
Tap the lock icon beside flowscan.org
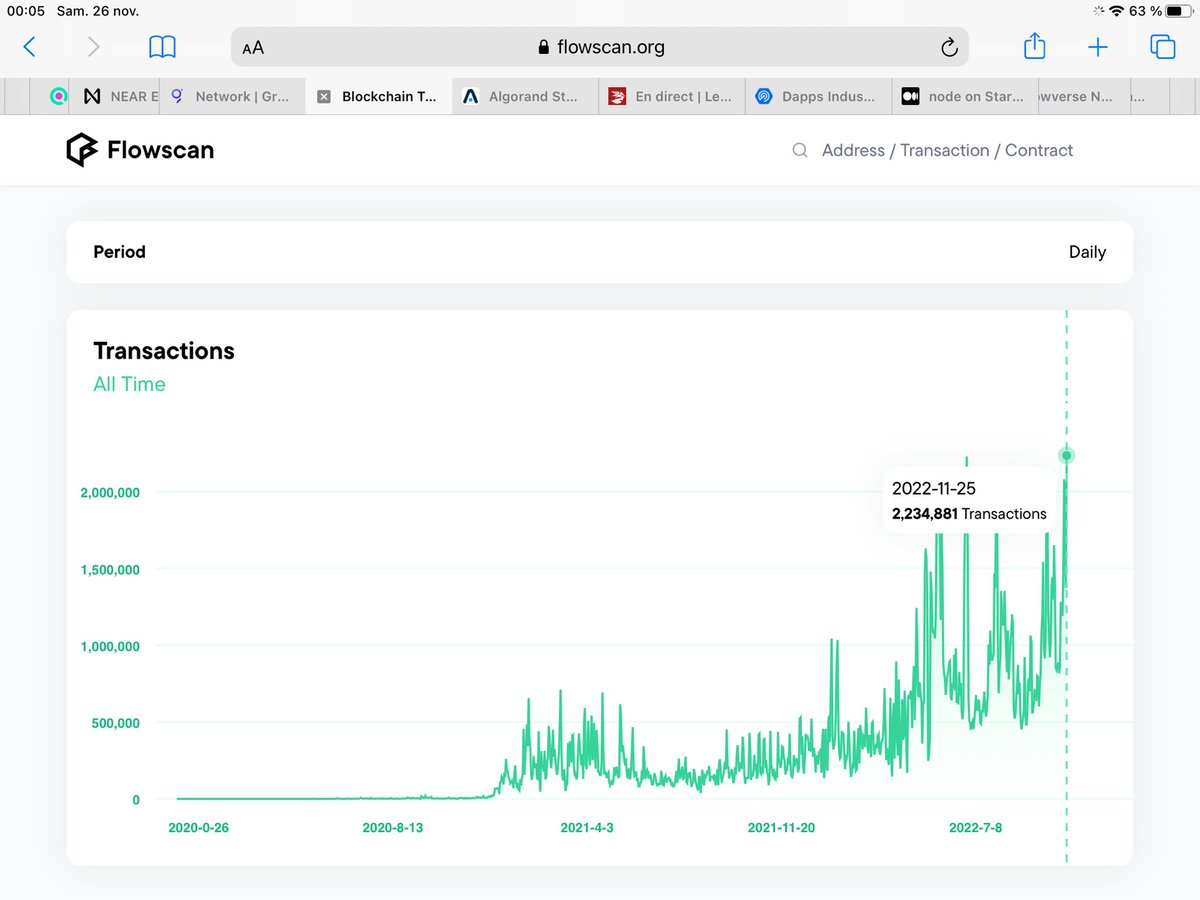(x=544, y=47)
